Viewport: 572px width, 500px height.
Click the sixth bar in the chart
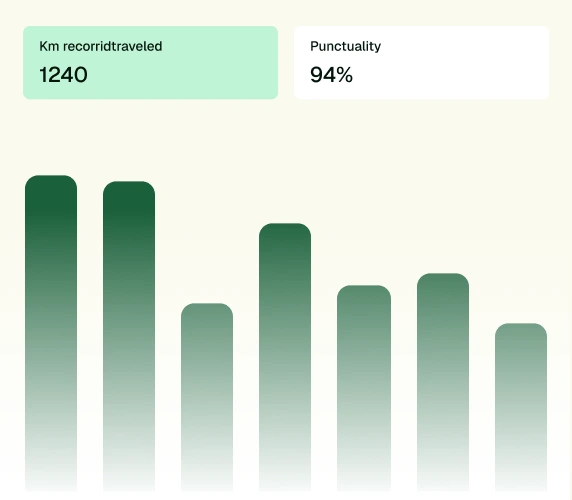443,382
